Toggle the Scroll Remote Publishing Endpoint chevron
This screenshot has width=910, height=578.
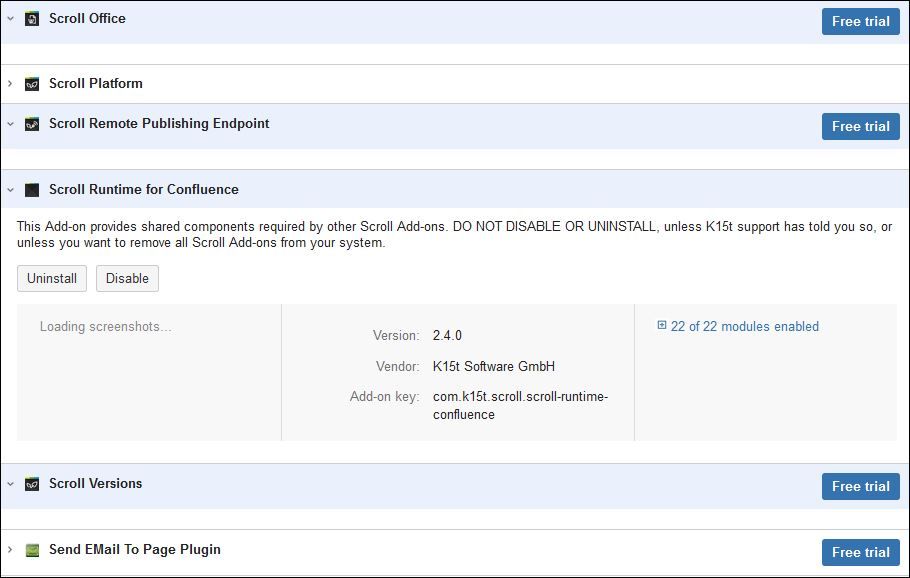coord(10,124)
